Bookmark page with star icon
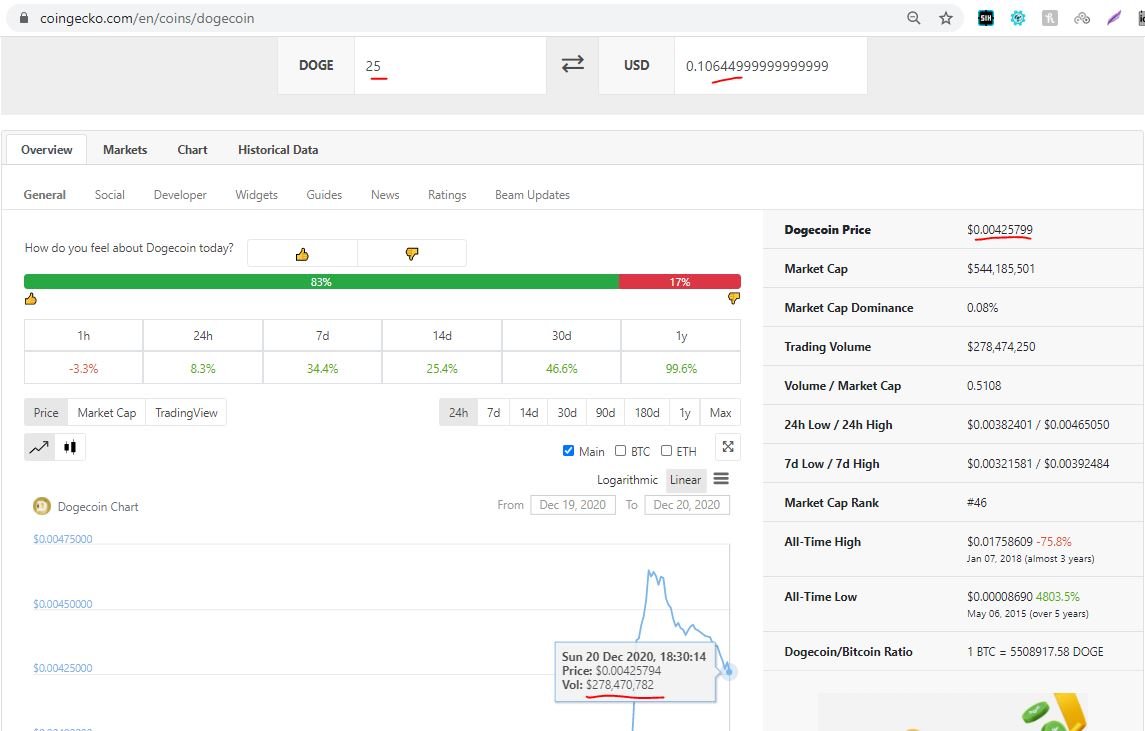 pos(945,18)
